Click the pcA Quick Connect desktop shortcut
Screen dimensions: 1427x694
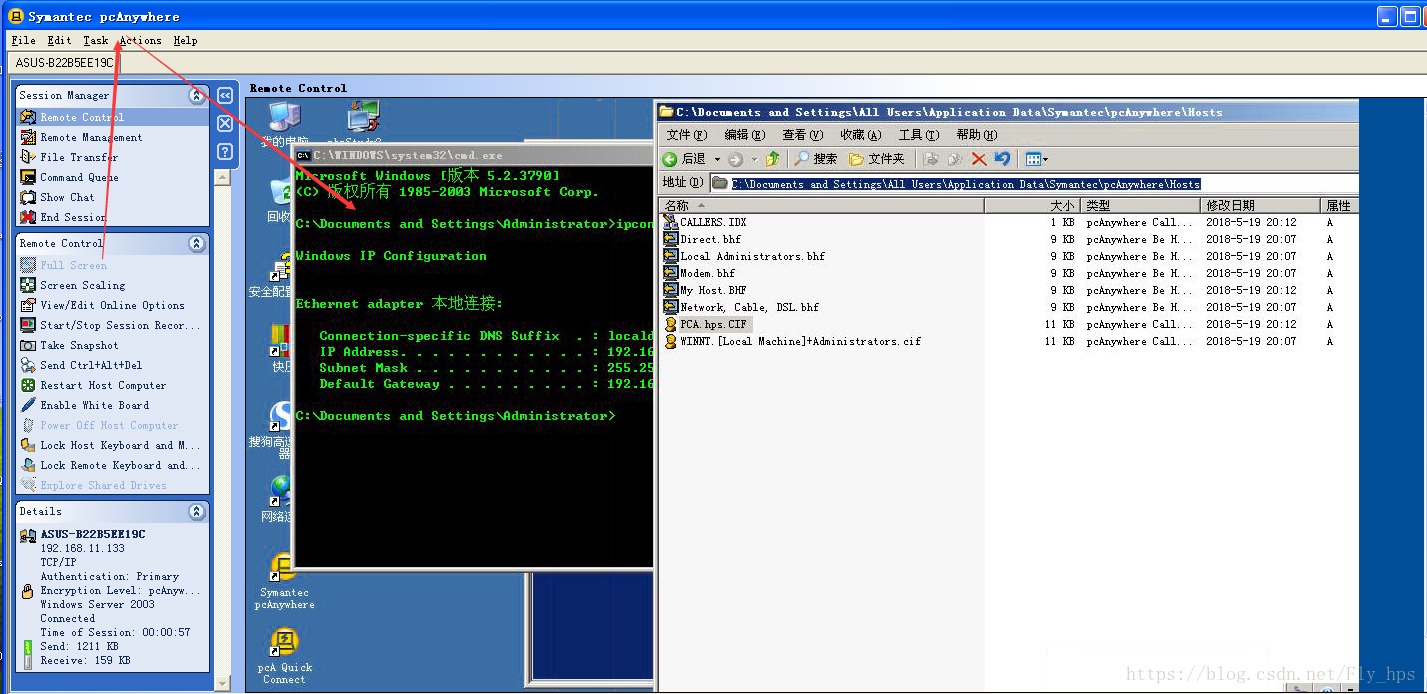pyautogui.click(x=284, y=655)
